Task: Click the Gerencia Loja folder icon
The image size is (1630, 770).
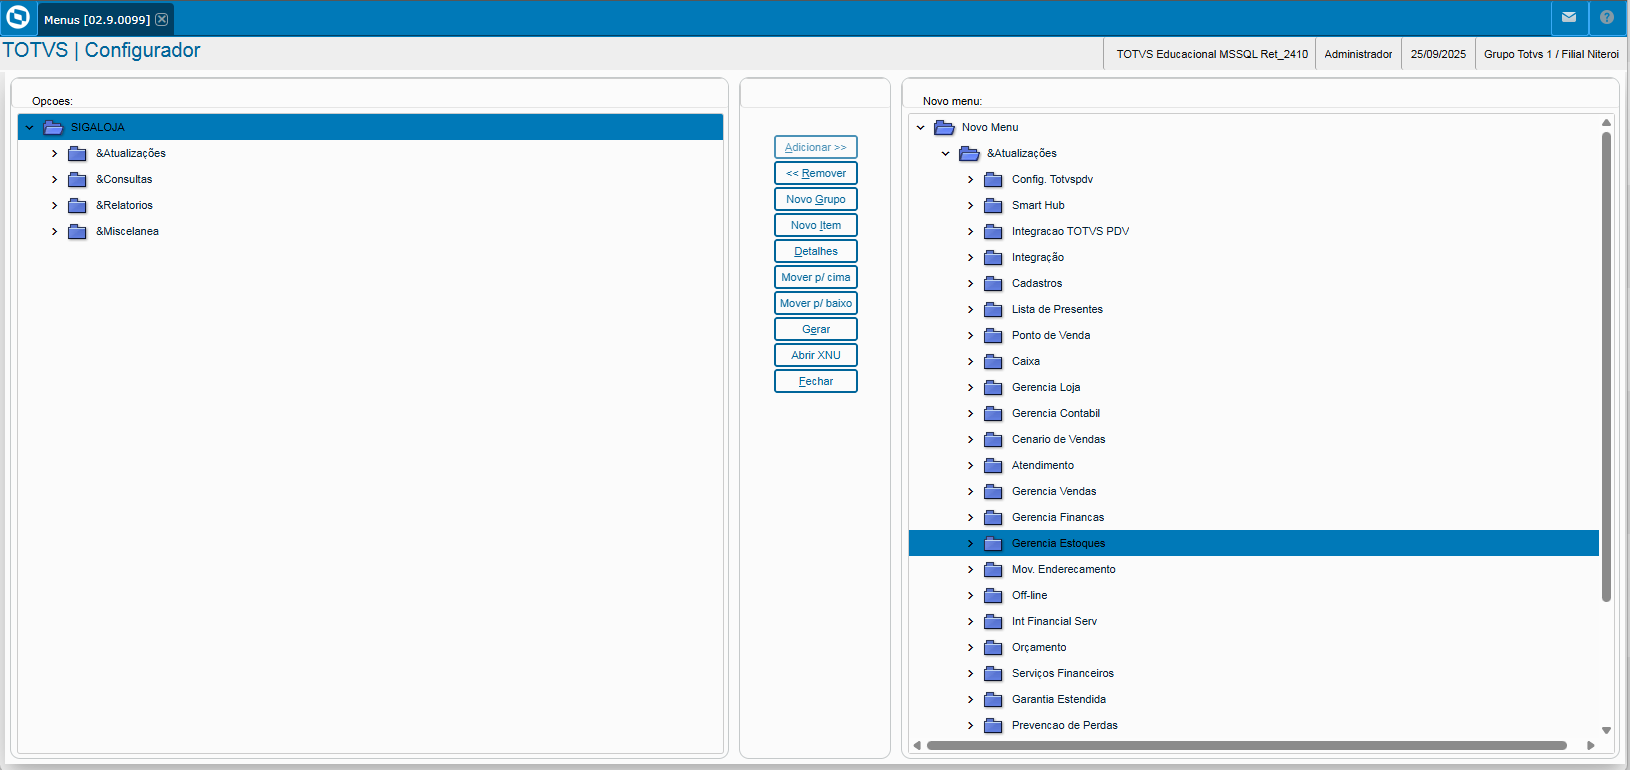Action: [x=993, y=387]
